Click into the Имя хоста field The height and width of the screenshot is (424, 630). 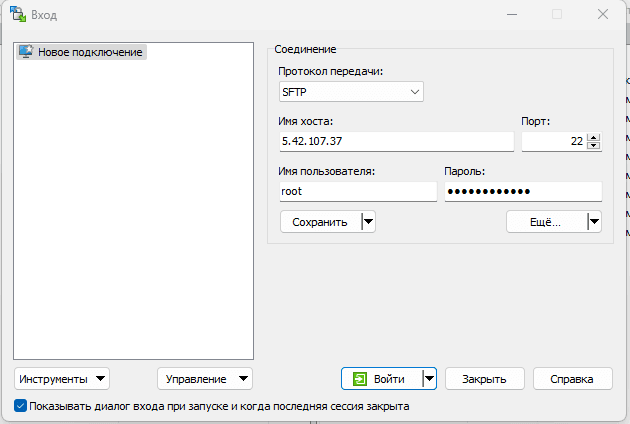click(395, 142)
